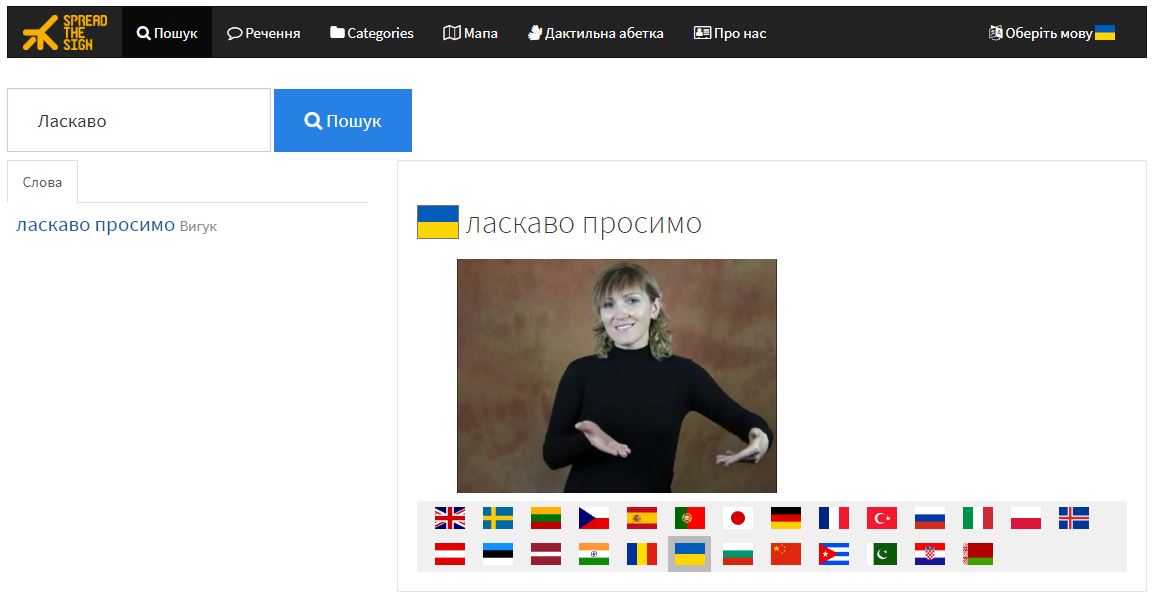Play the sign language video thumbnail
Viewport: 1156px width, 600px height.
[617, 376]
